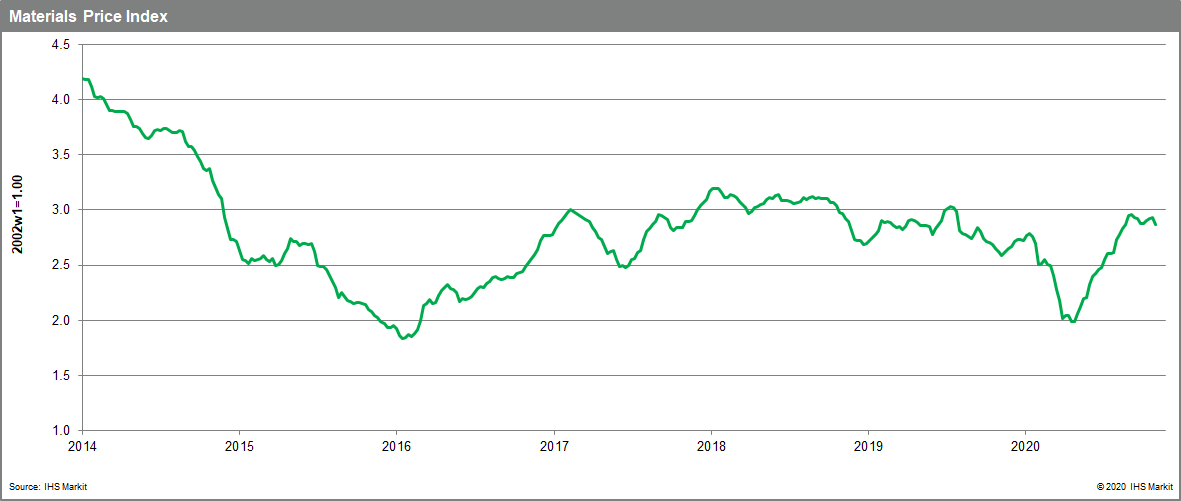Click the 'Materials Price Index' chart title
This screenshot has height=501, width=1181.
(88, 16)
